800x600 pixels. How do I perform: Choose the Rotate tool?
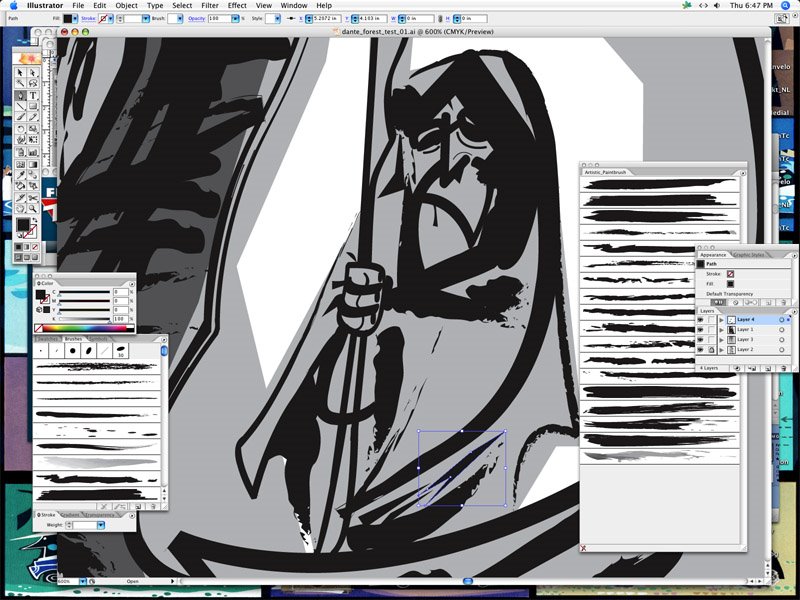click(x=20, y=128)
